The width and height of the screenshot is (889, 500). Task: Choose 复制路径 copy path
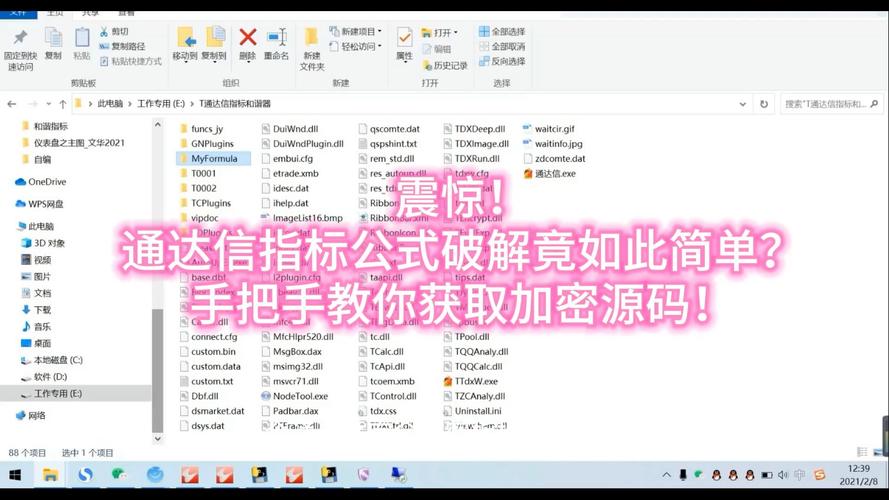[x=122, y=46]
